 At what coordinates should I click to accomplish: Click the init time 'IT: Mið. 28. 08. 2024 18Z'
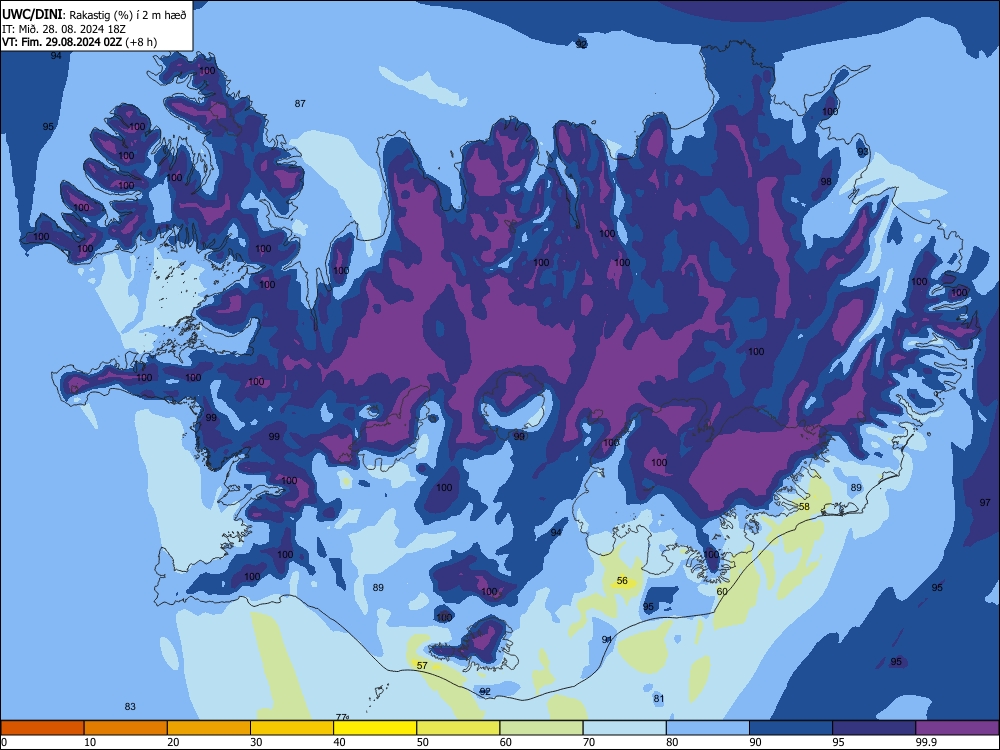point(63,29)
